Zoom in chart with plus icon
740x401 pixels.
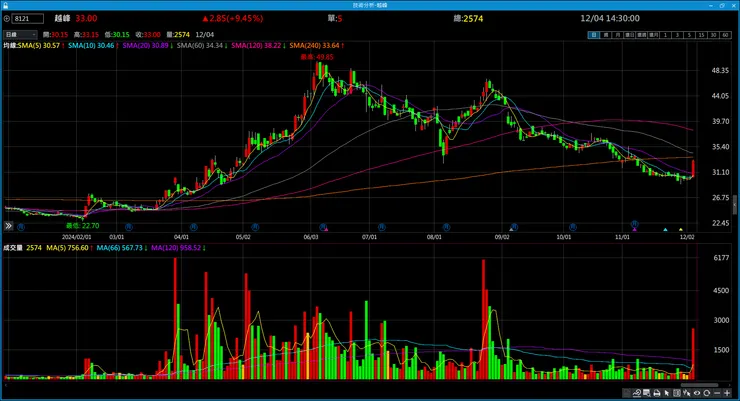point(727,393)
